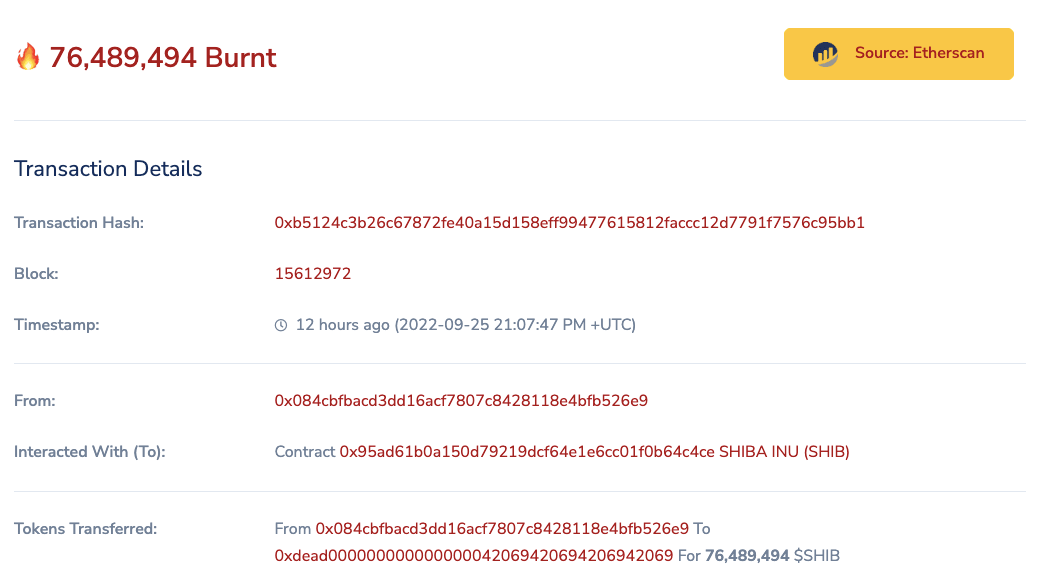Select the 76,489,494 Burnt heading
The height and width of the screenshot is (587, 1039).
pos(164,58)
